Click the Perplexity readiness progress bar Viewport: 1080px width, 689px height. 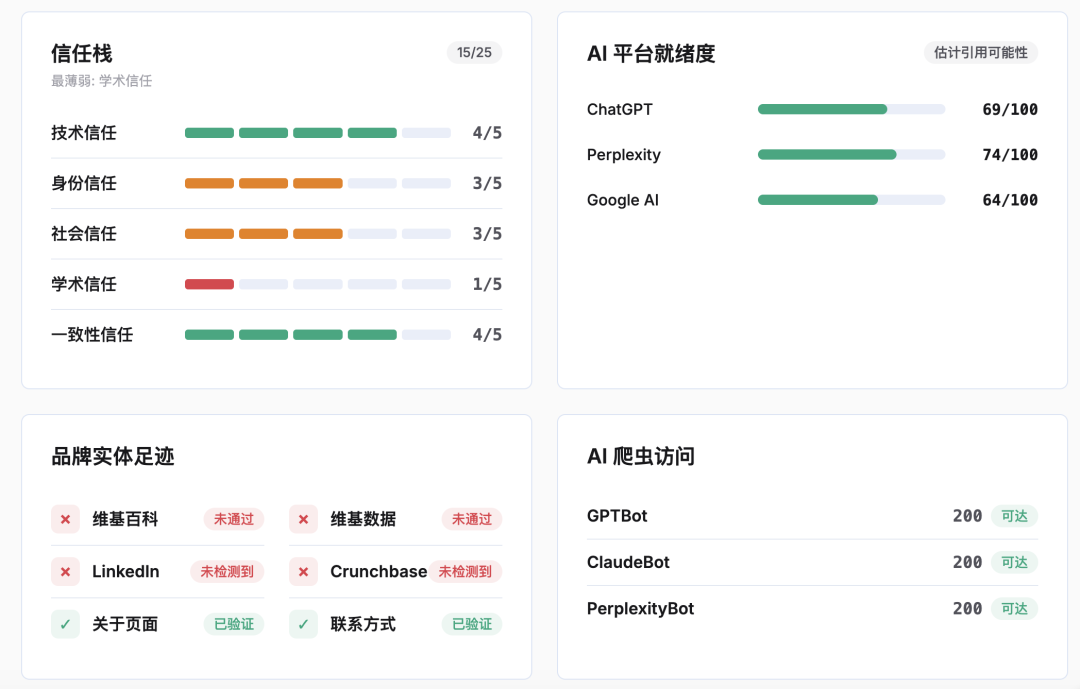[x=851, y=154]
